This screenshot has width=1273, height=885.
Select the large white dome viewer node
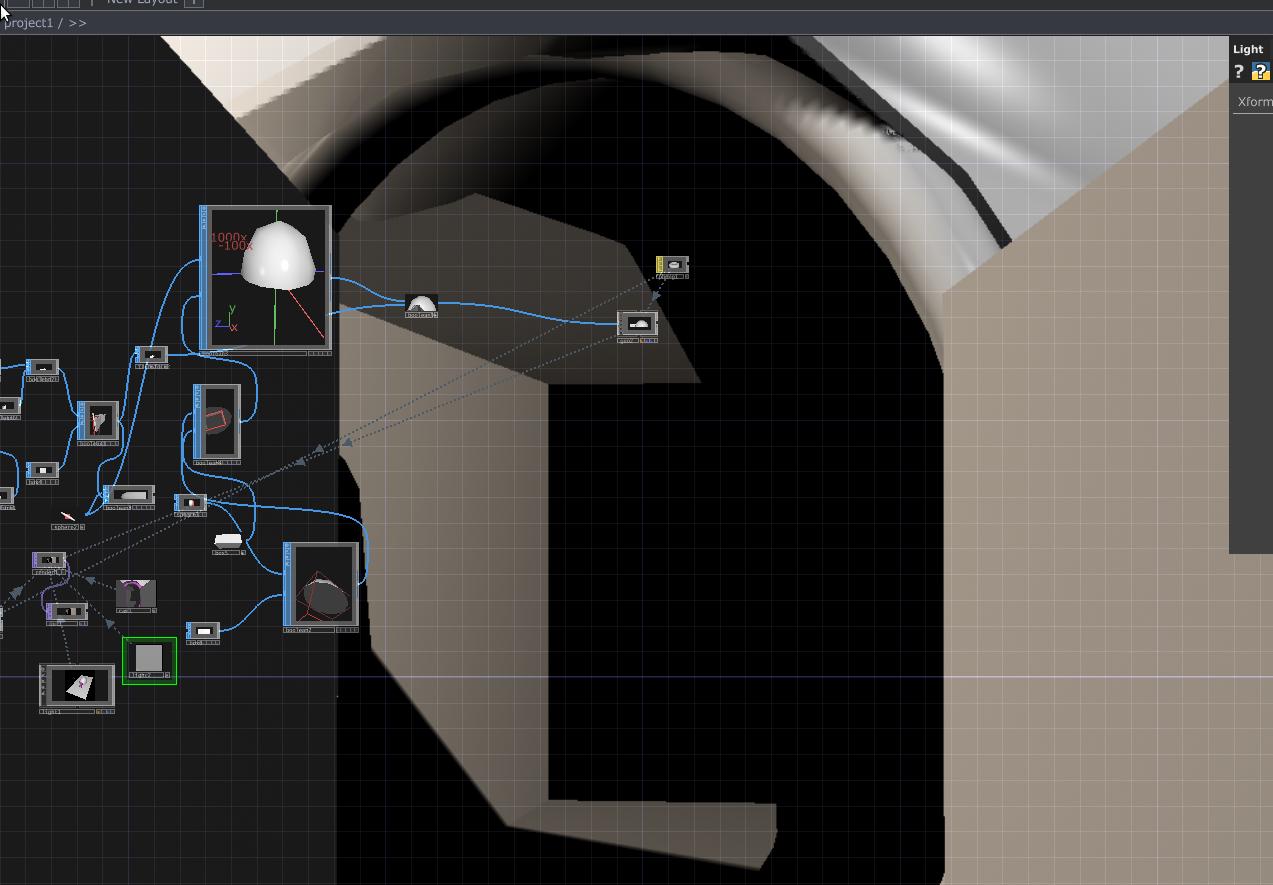click(266, 280)
